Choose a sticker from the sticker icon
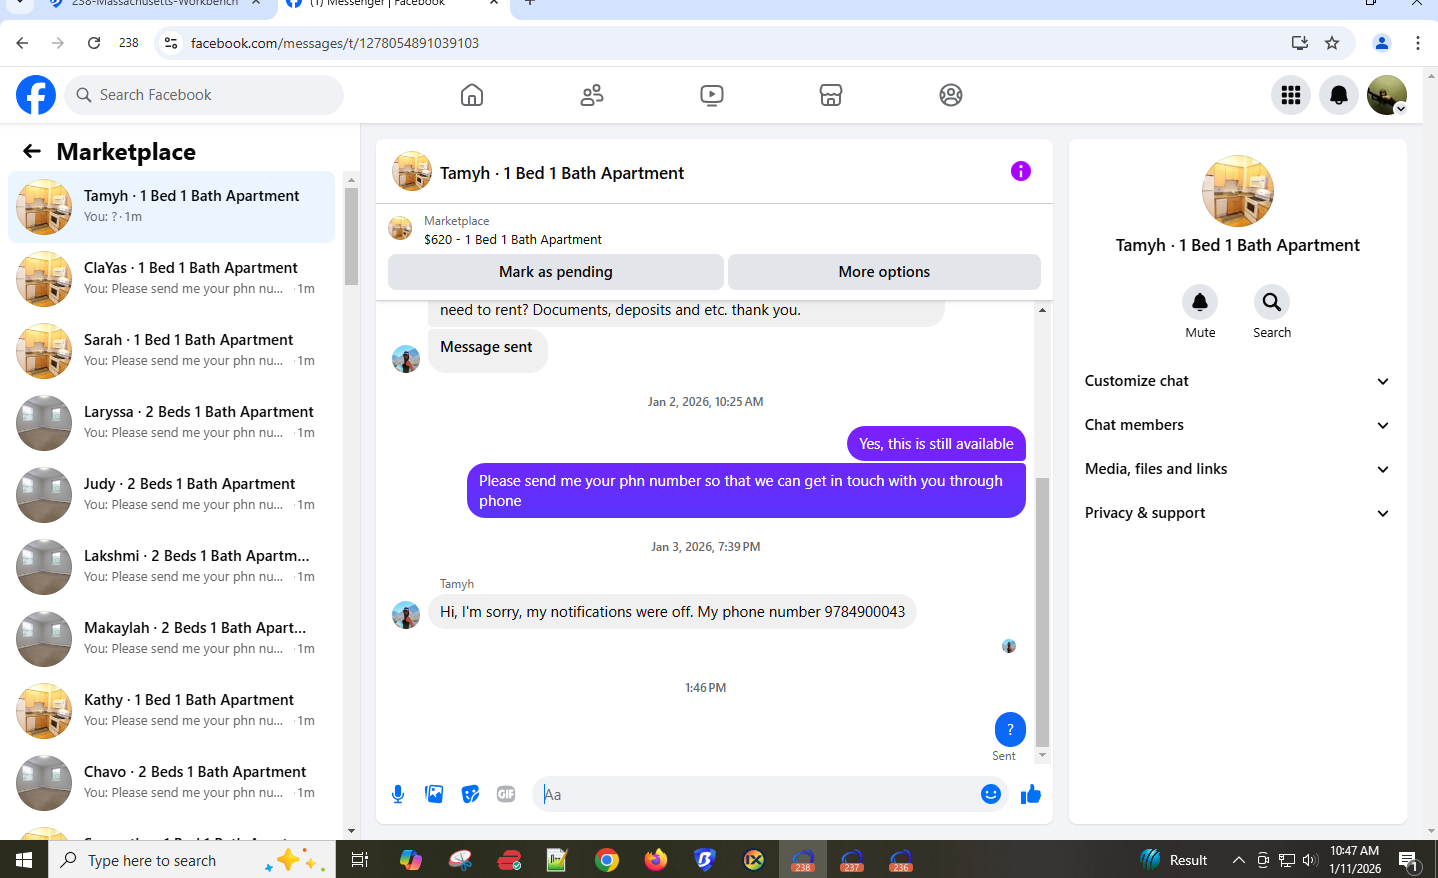Viewport: 1438px width, 878px height. coord(470,794)
